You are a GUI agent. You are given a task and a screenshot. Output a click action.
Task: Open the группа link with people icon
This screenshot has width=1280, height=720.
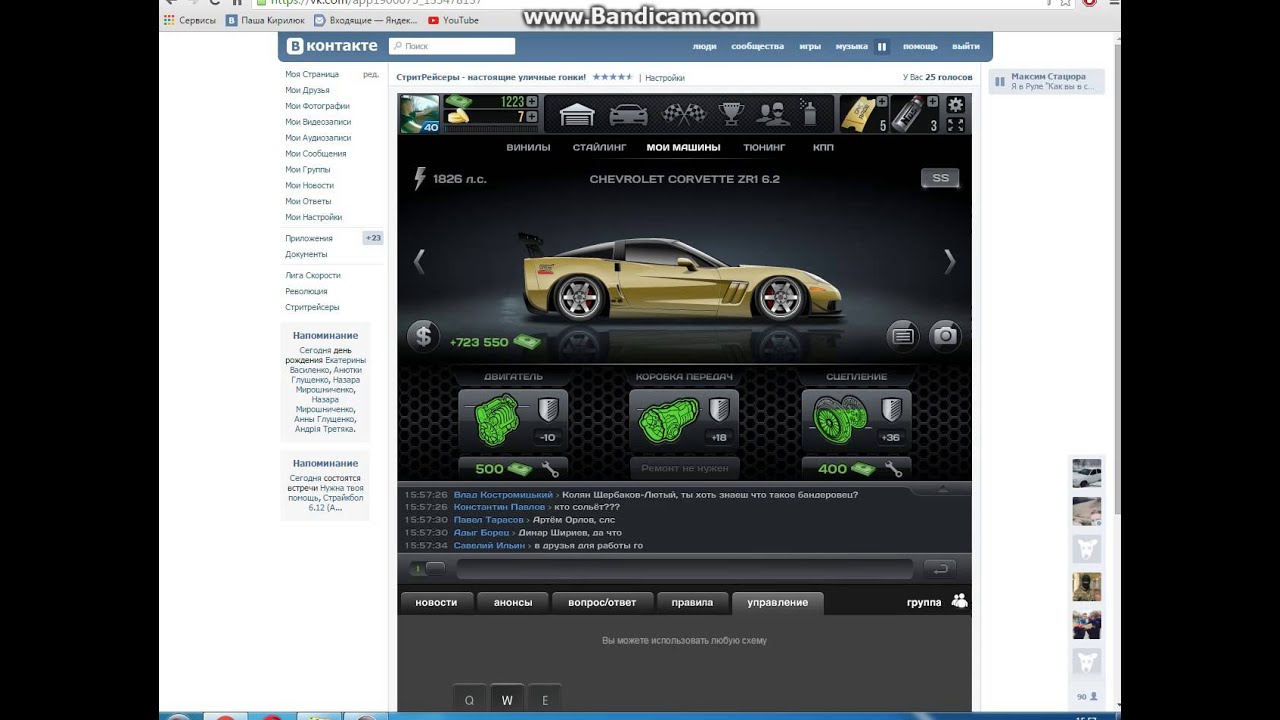pyautogui.click(x=937, y=602)
